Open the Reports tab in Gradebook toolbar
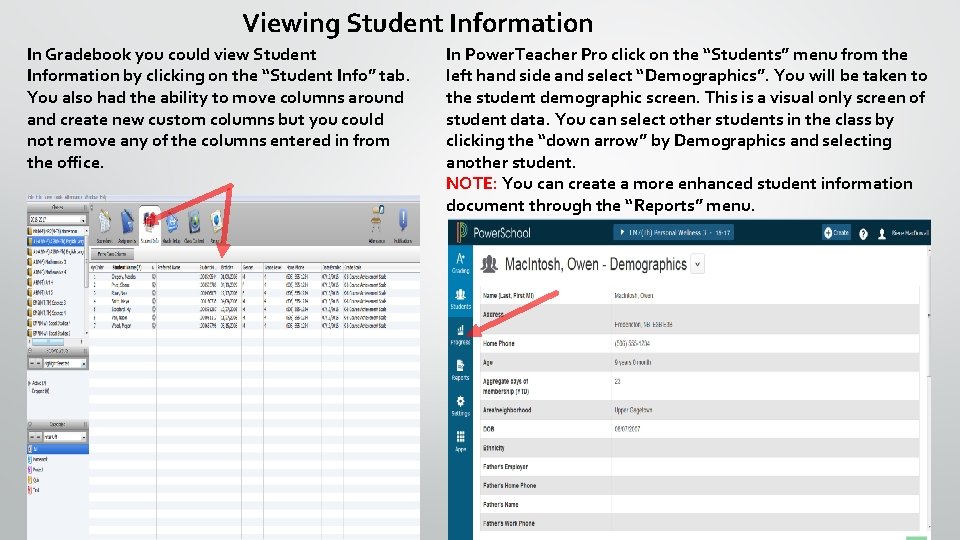This screenshot has width=960, height=540. pyautogui.click(x=216, y=225)
